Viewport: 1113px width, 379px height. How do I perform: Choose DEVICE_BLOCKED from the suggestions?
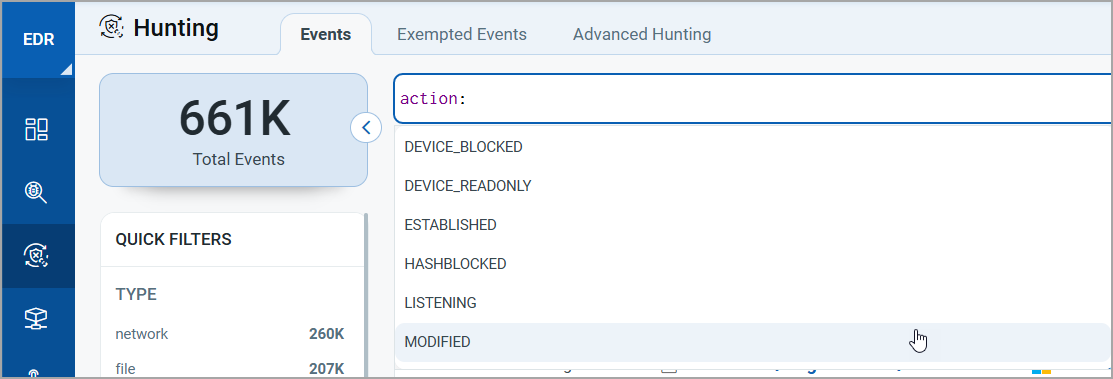coord(752,147)
